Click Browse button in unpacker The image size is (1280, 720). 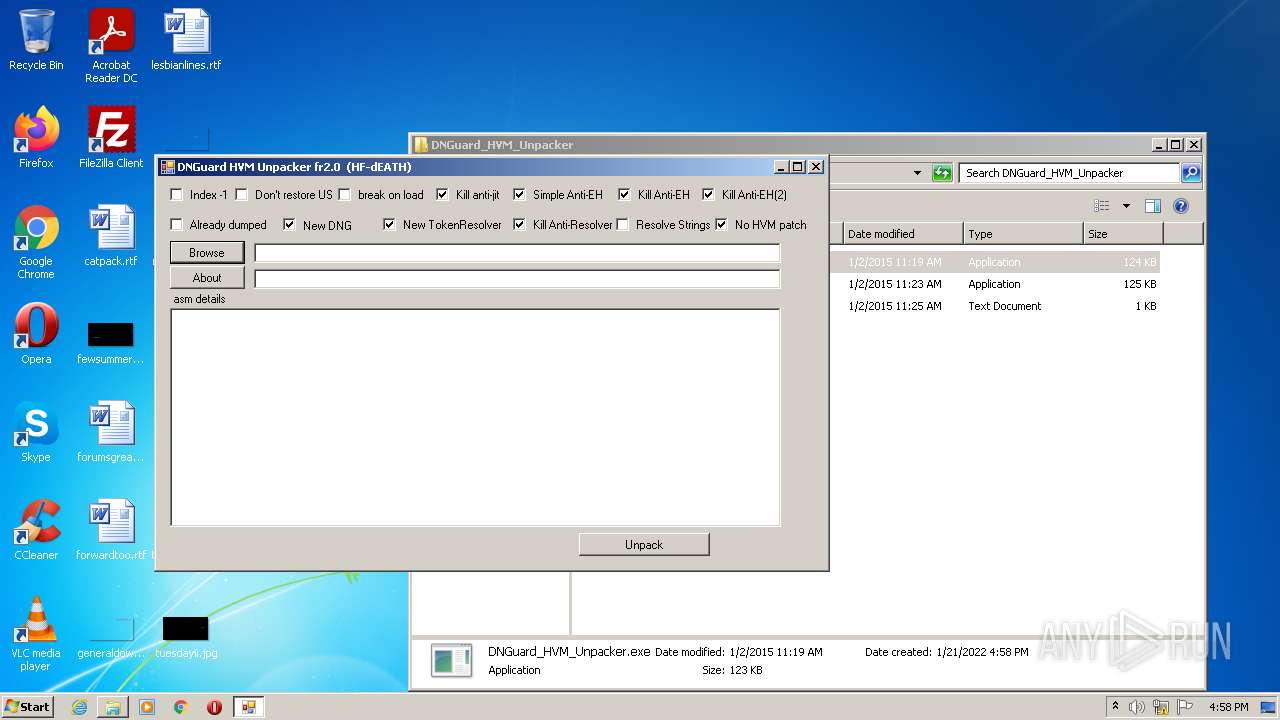coord(207,253)
